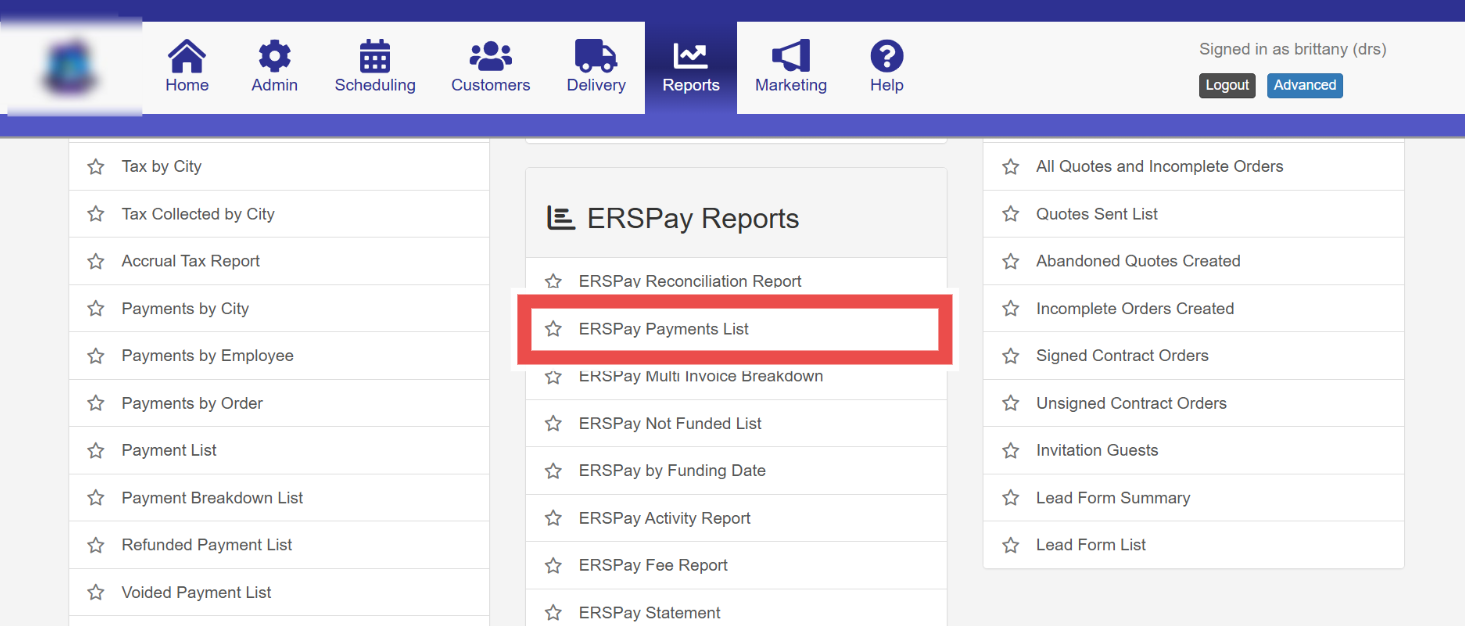
Task: Toggle the Payments by Order star
Action: (96, 404)
